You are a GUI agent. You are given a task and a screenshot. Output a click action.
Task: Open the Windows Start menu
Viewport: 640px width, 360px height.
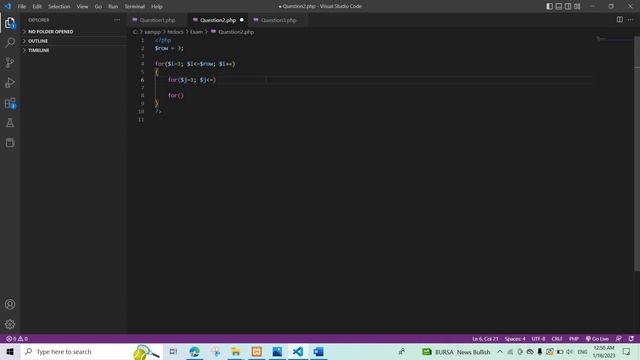pyautogui.click(x=10, y=351)
